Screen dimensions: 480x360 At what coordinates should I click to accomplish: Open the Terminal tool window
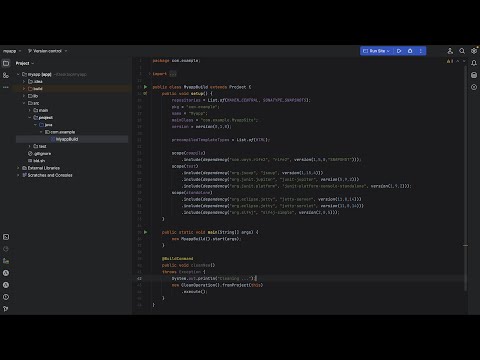(6, 237)
